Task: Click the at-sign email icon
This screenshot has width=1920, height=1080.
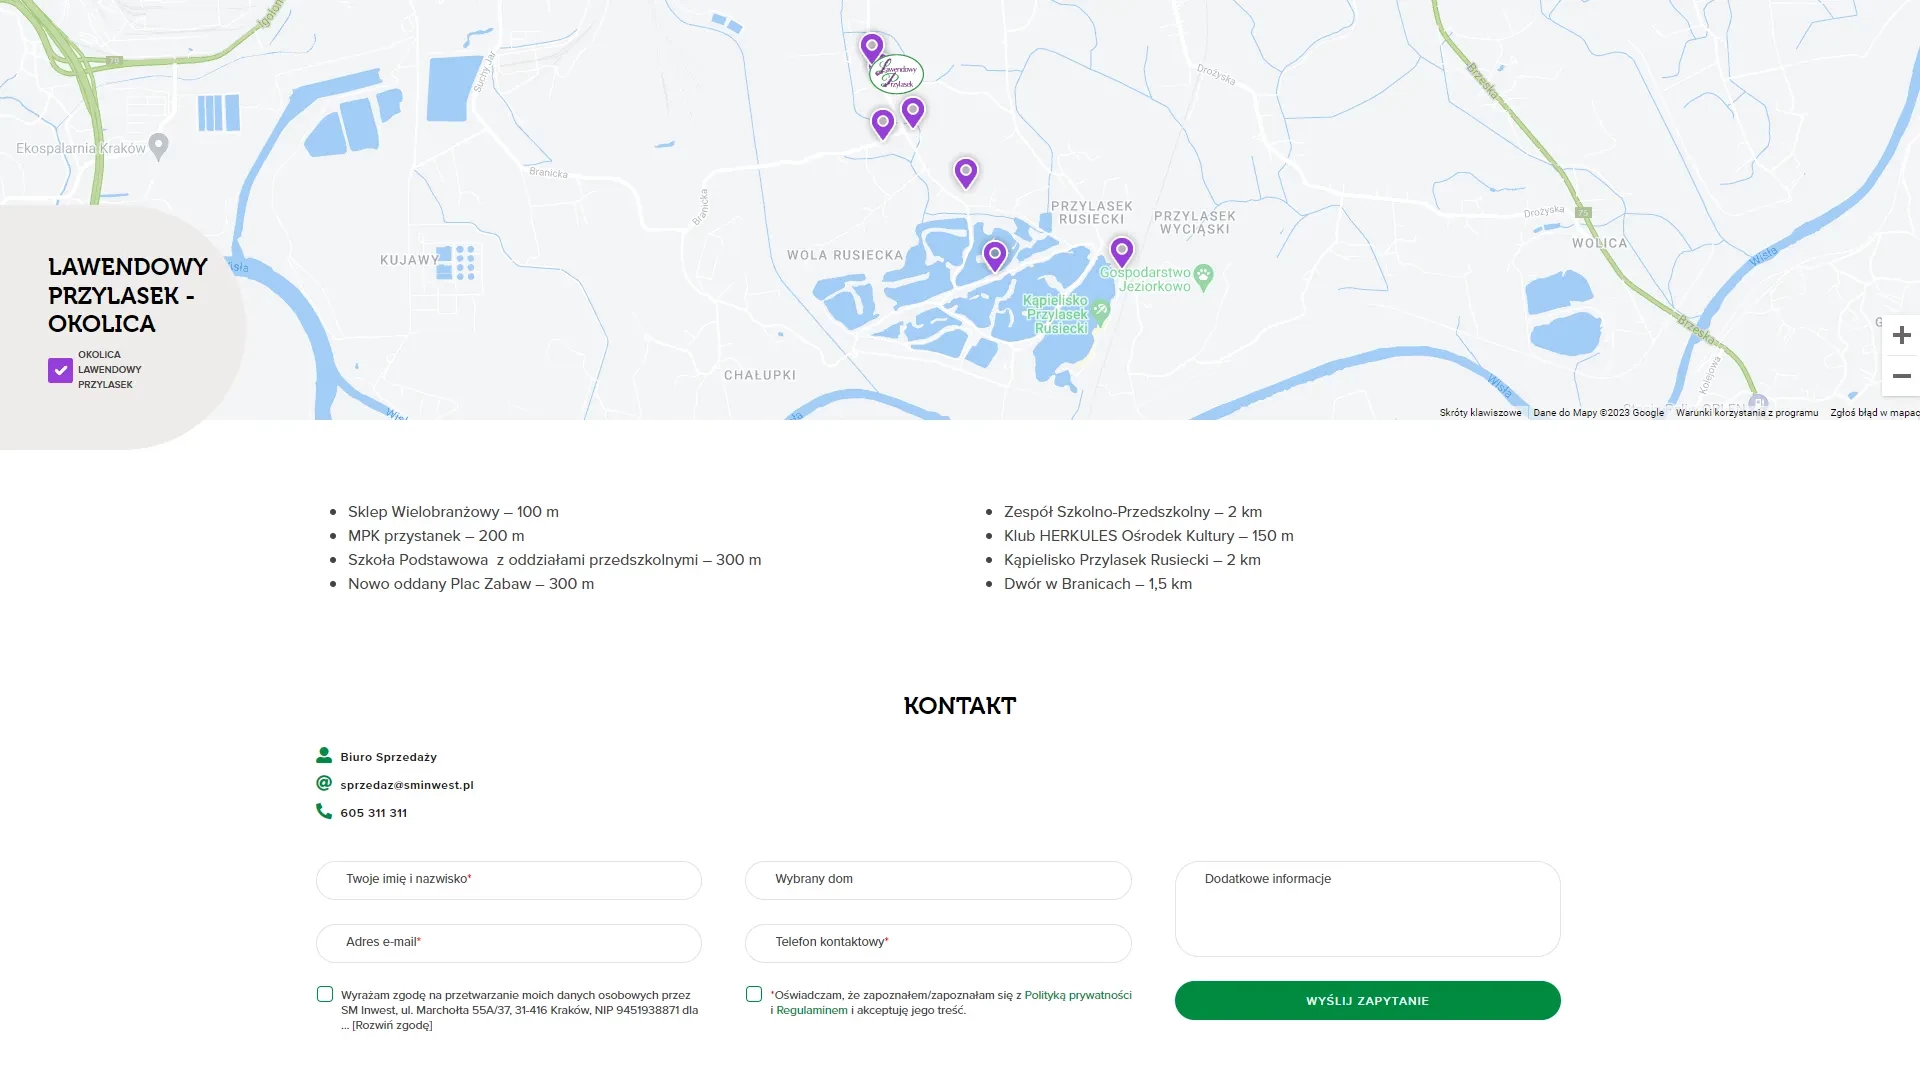Action: [x=324, y=784]
